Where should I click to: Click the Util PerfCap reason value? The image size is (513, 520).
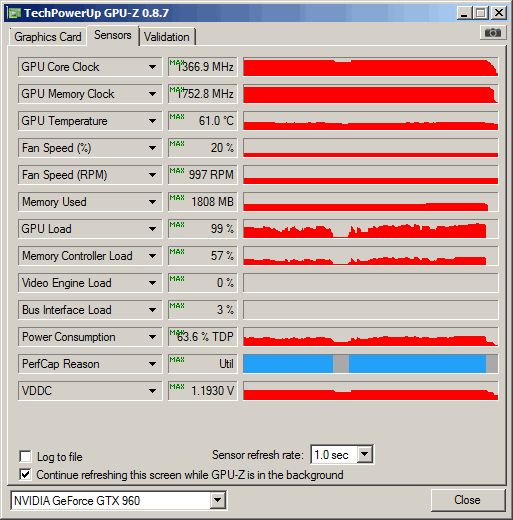[x=203, y=364]
